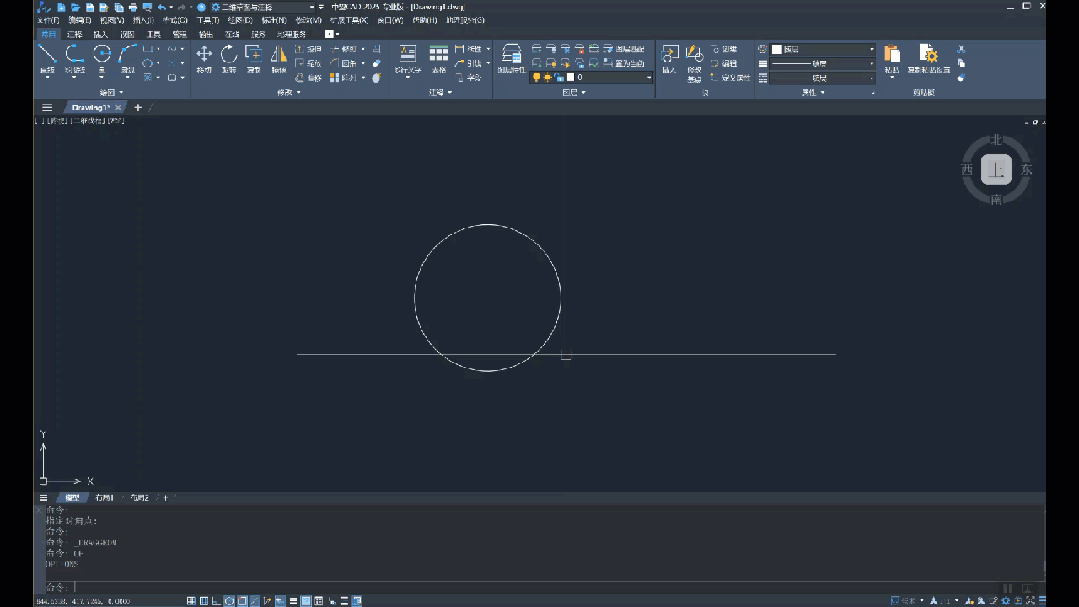Add a new drawing tab with plus

point(138,107)
